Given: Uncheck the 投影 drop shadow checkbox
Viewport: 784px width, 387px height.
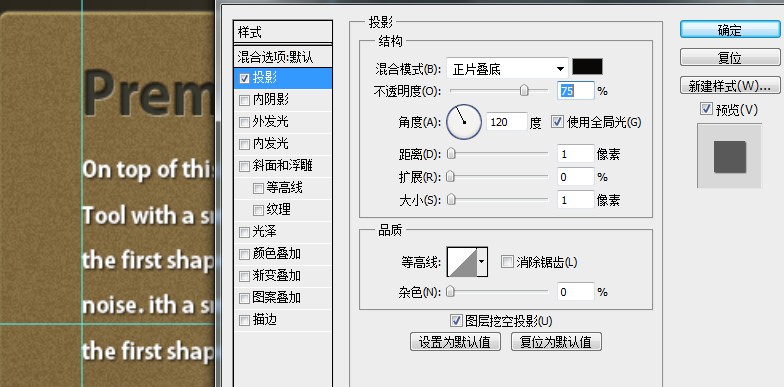Looking at the screenshot, I should click(x=244, y=78).
